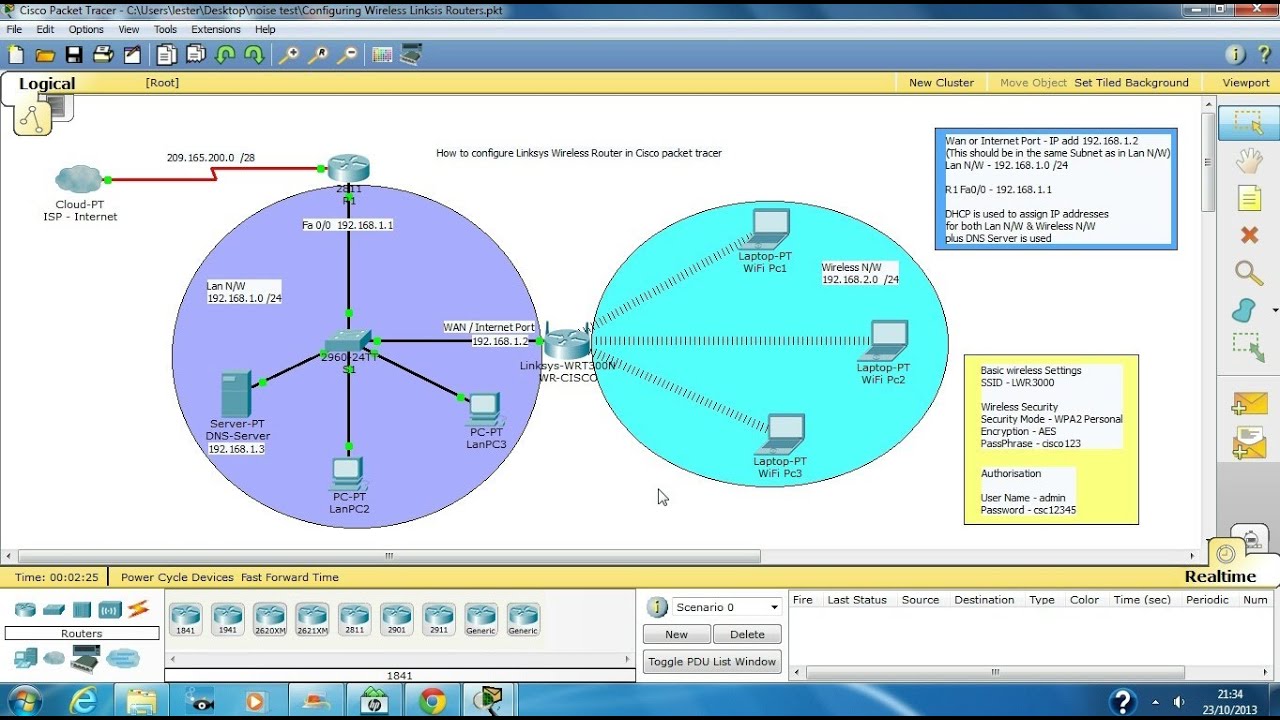Activate the Select tool in the sidebar
The height and width of the screenshot is (720, 1280).
pyautogui.click(x=1248, y=123)
